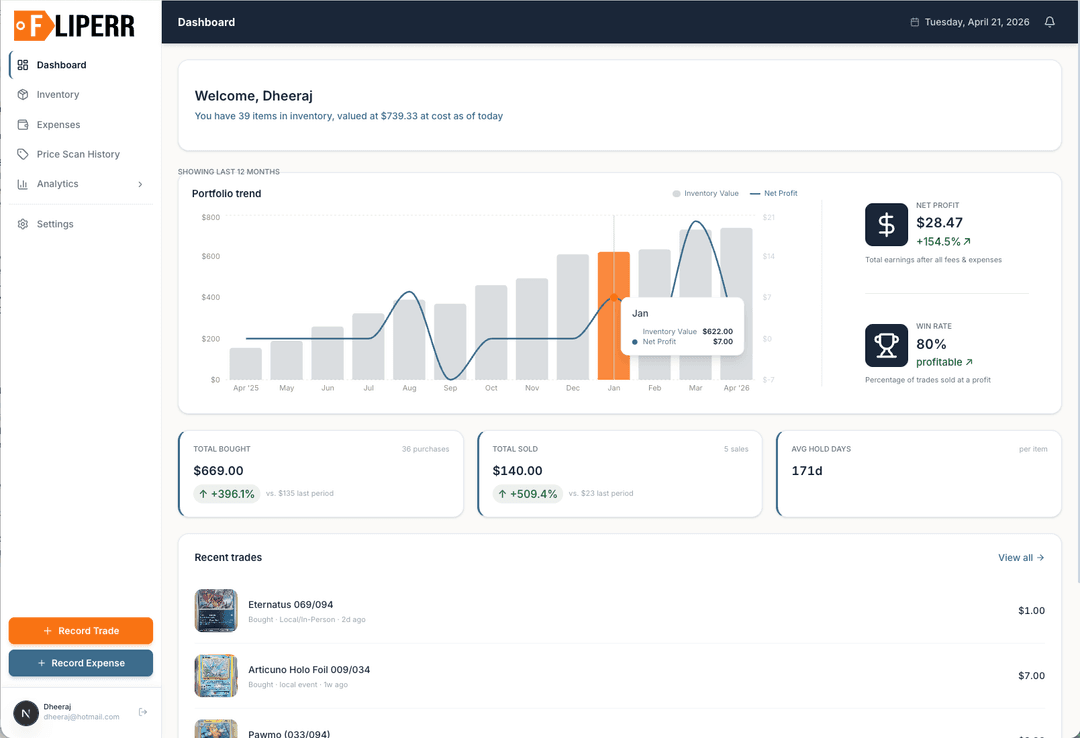This screenshot has width=1080, height=738.
Task: Go to the Inventory page
Action: click(x=81, y=94)
